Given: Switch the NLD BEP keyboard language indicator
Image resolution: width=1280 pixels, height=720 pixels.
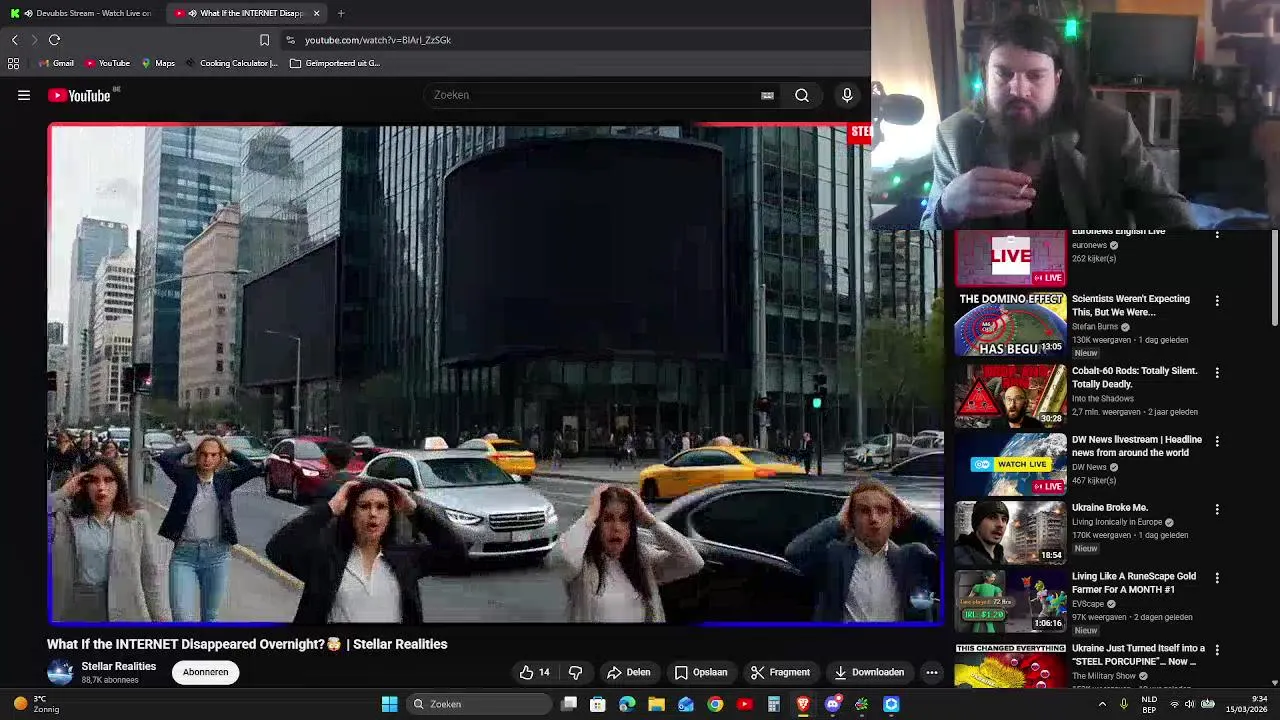Looking at the screenshot, I should point(1150,704).
